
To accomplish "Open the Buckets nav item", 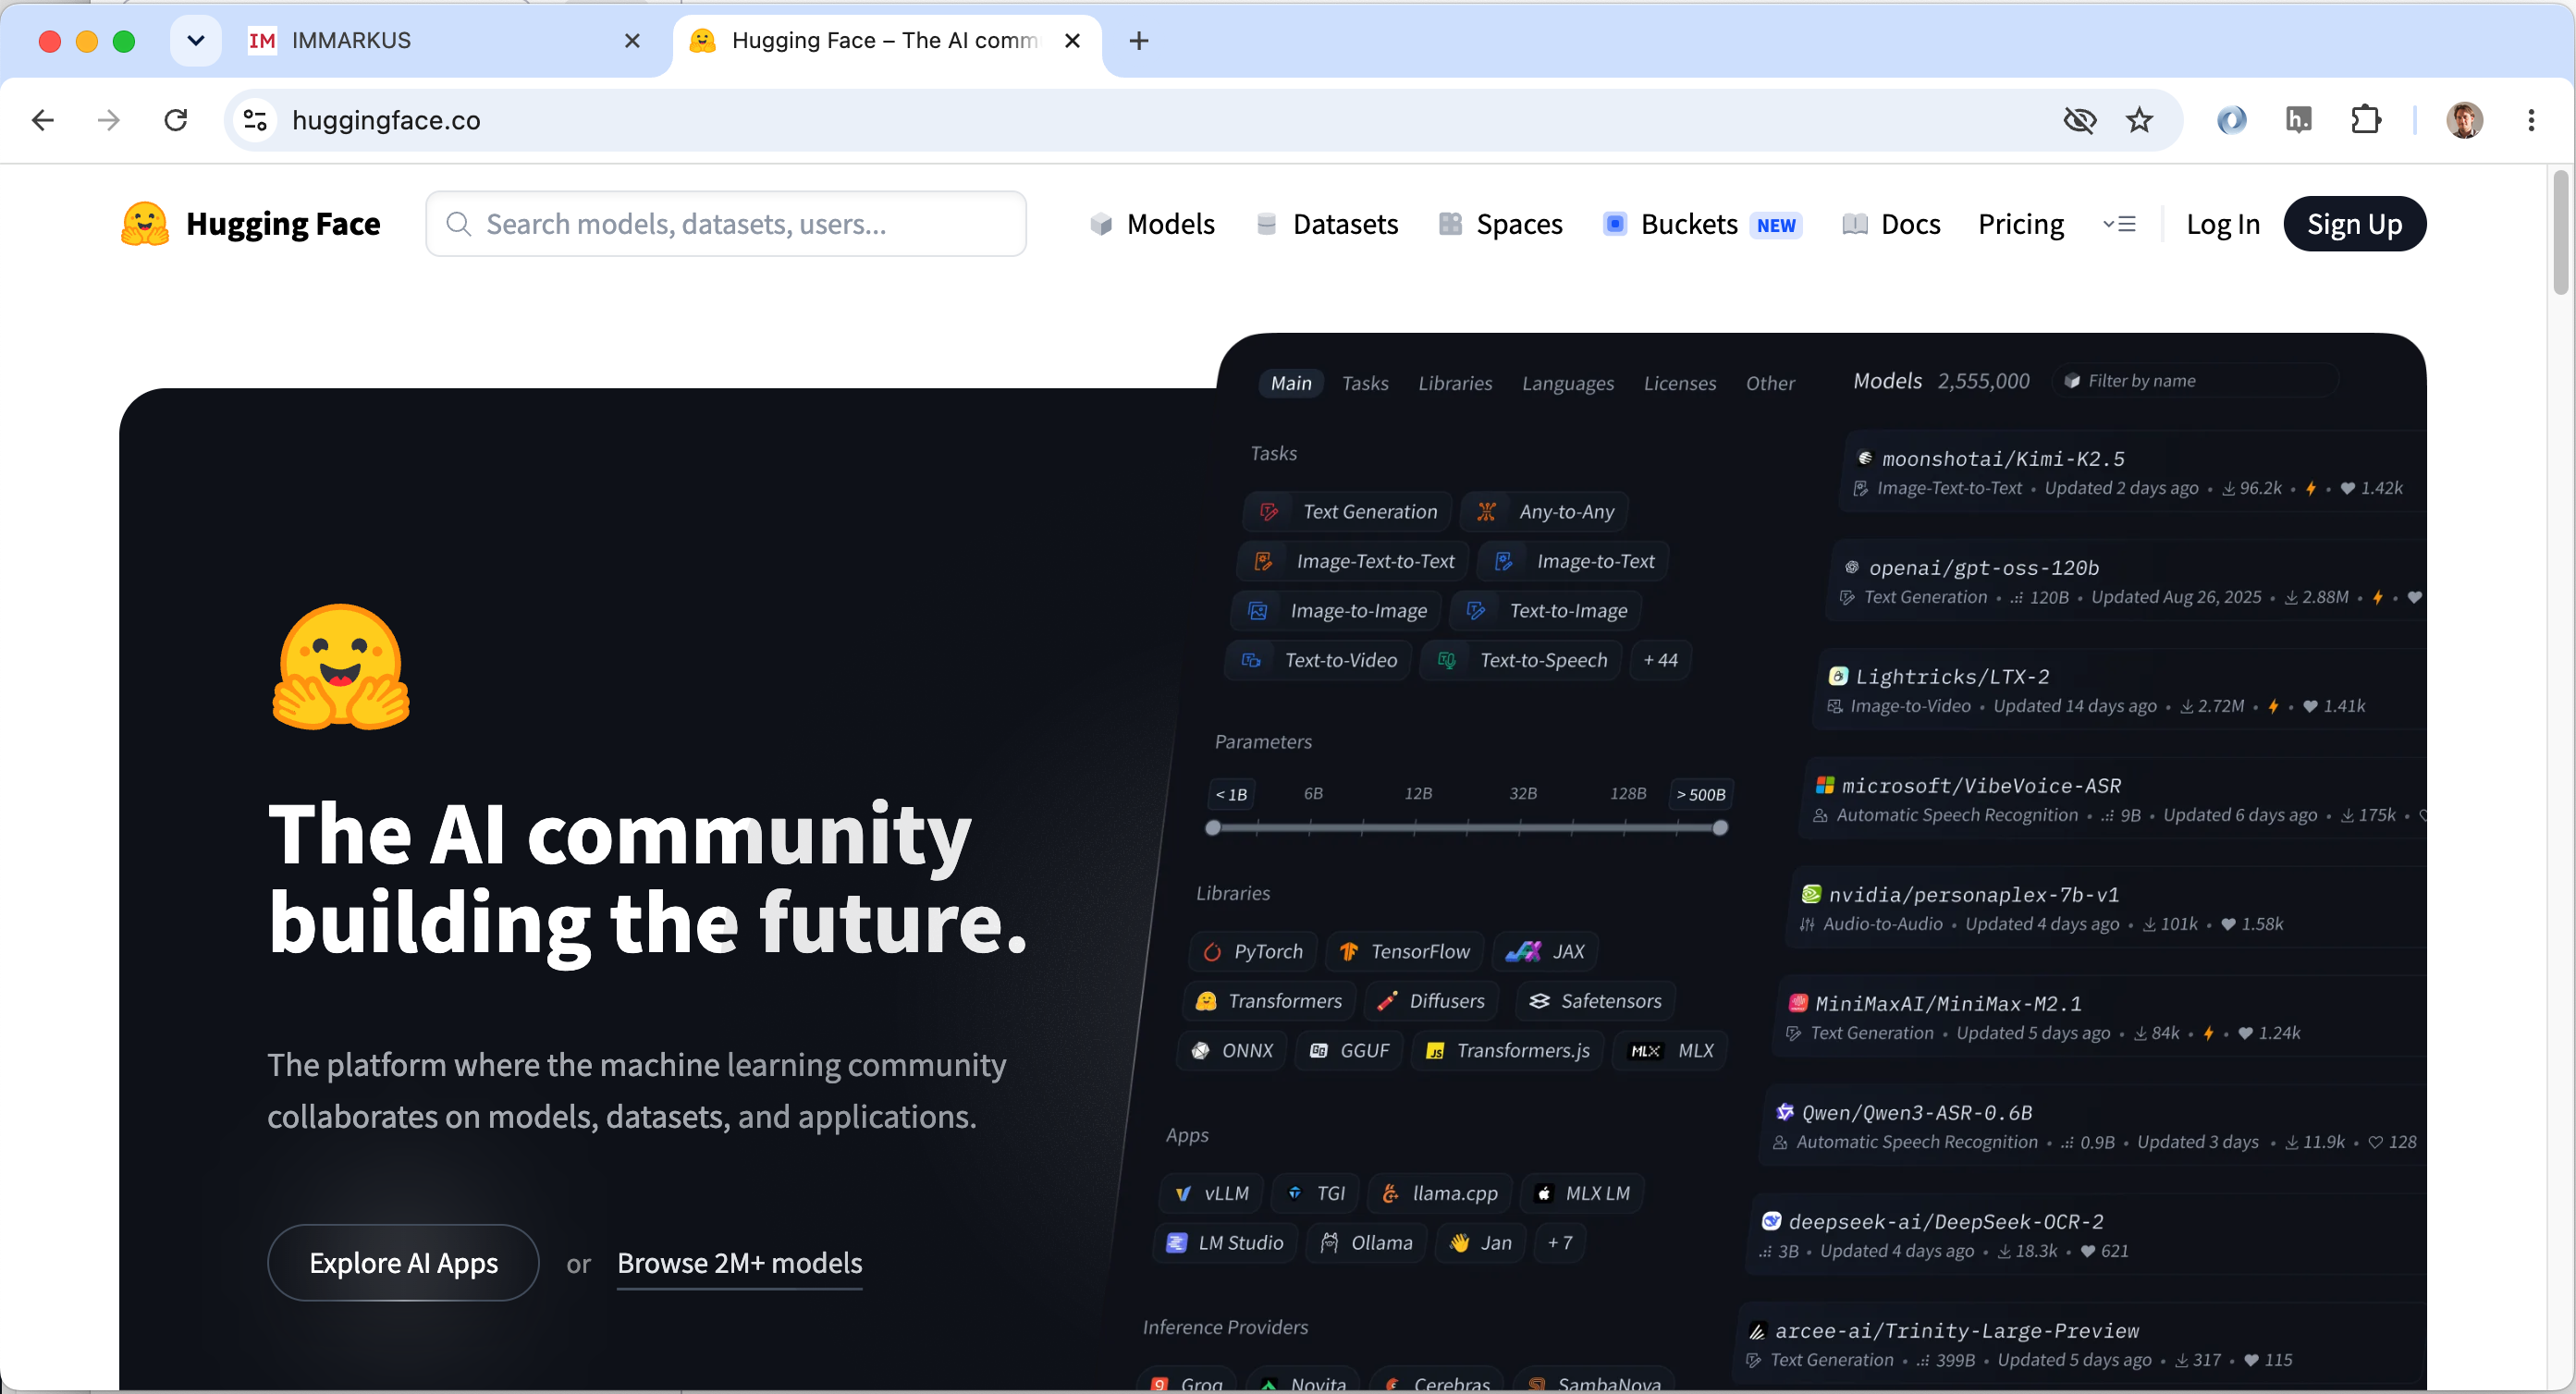I will [x=1702, y=224].
